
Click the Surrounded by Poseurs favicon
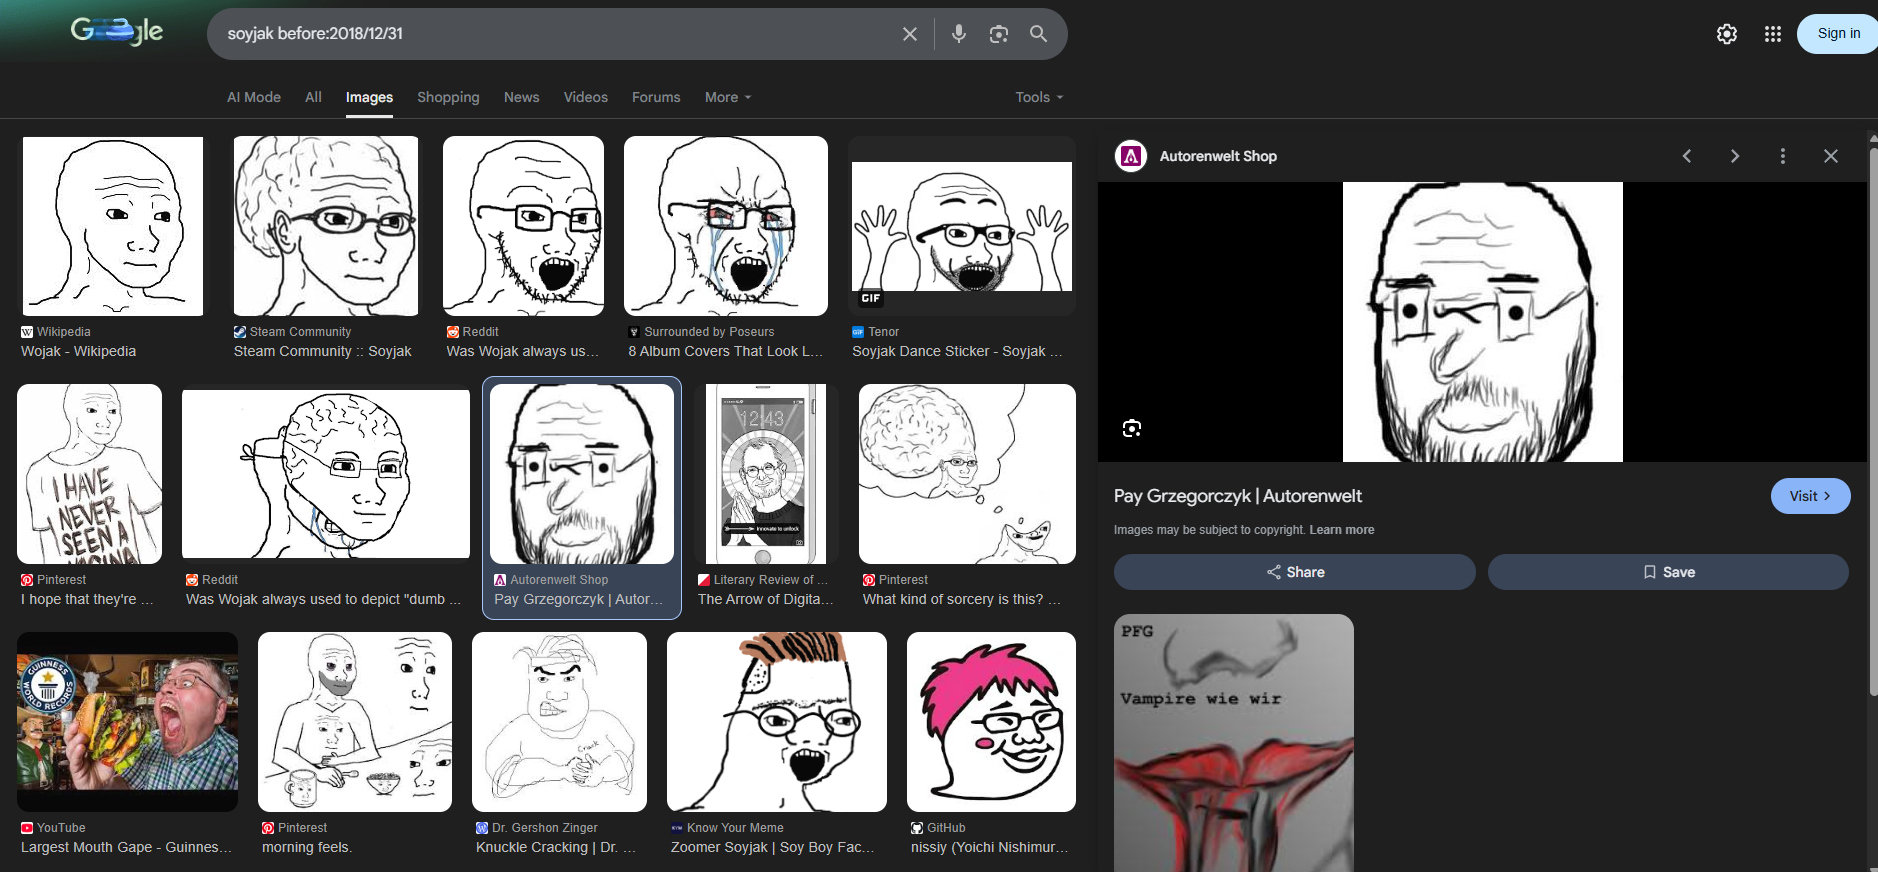tap(634, 332)
